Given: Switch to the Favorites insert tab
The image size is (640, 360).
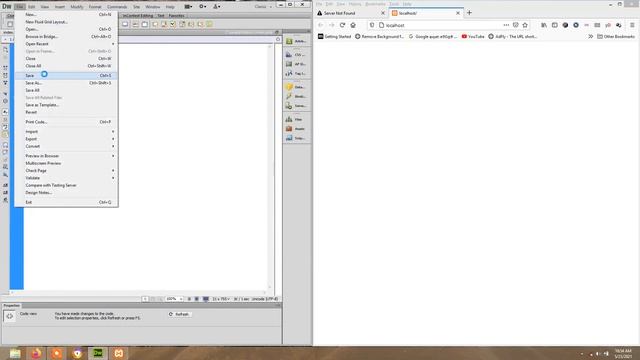Looking at the screenshot, I should coord(176,16).
